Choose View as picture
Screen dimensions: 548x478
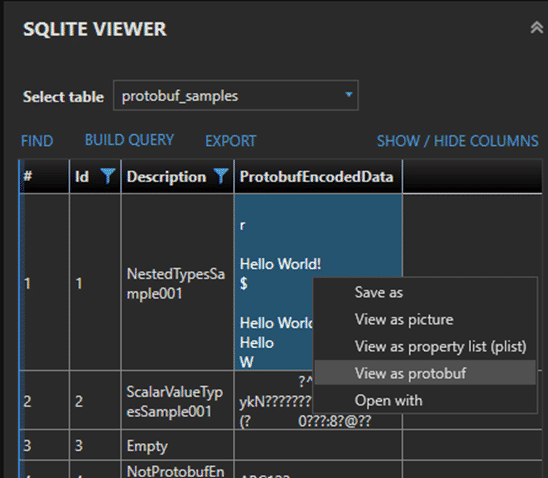click(x=425, y=319)
